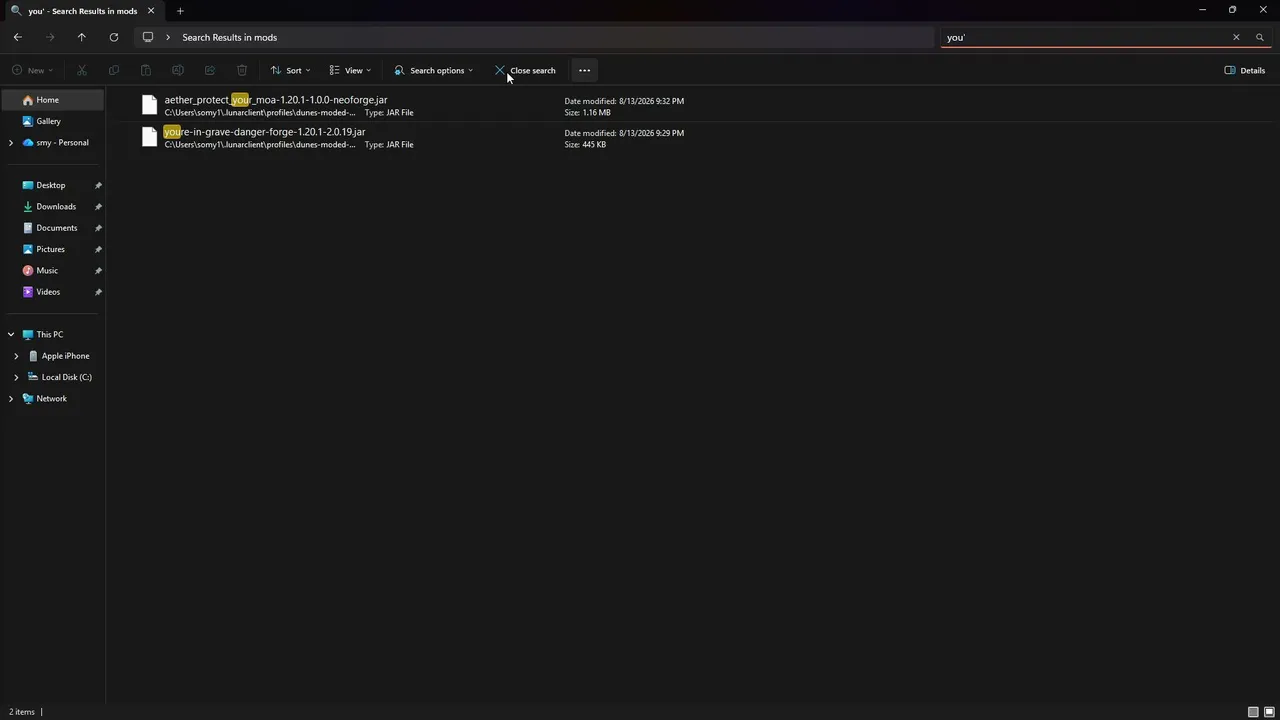Open the Sort dropdown
Viewport: 1280px width, 720px height.
[x=291, y=70]
